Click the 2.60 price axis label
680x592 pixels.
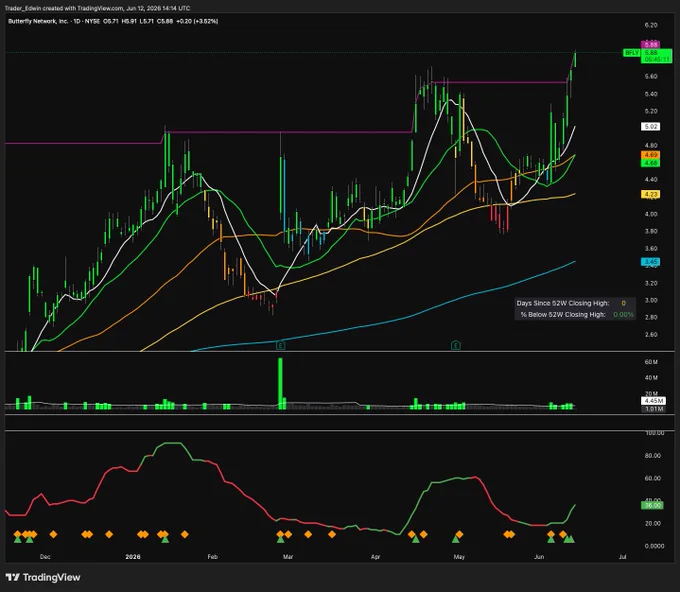[x=651, y=334]
